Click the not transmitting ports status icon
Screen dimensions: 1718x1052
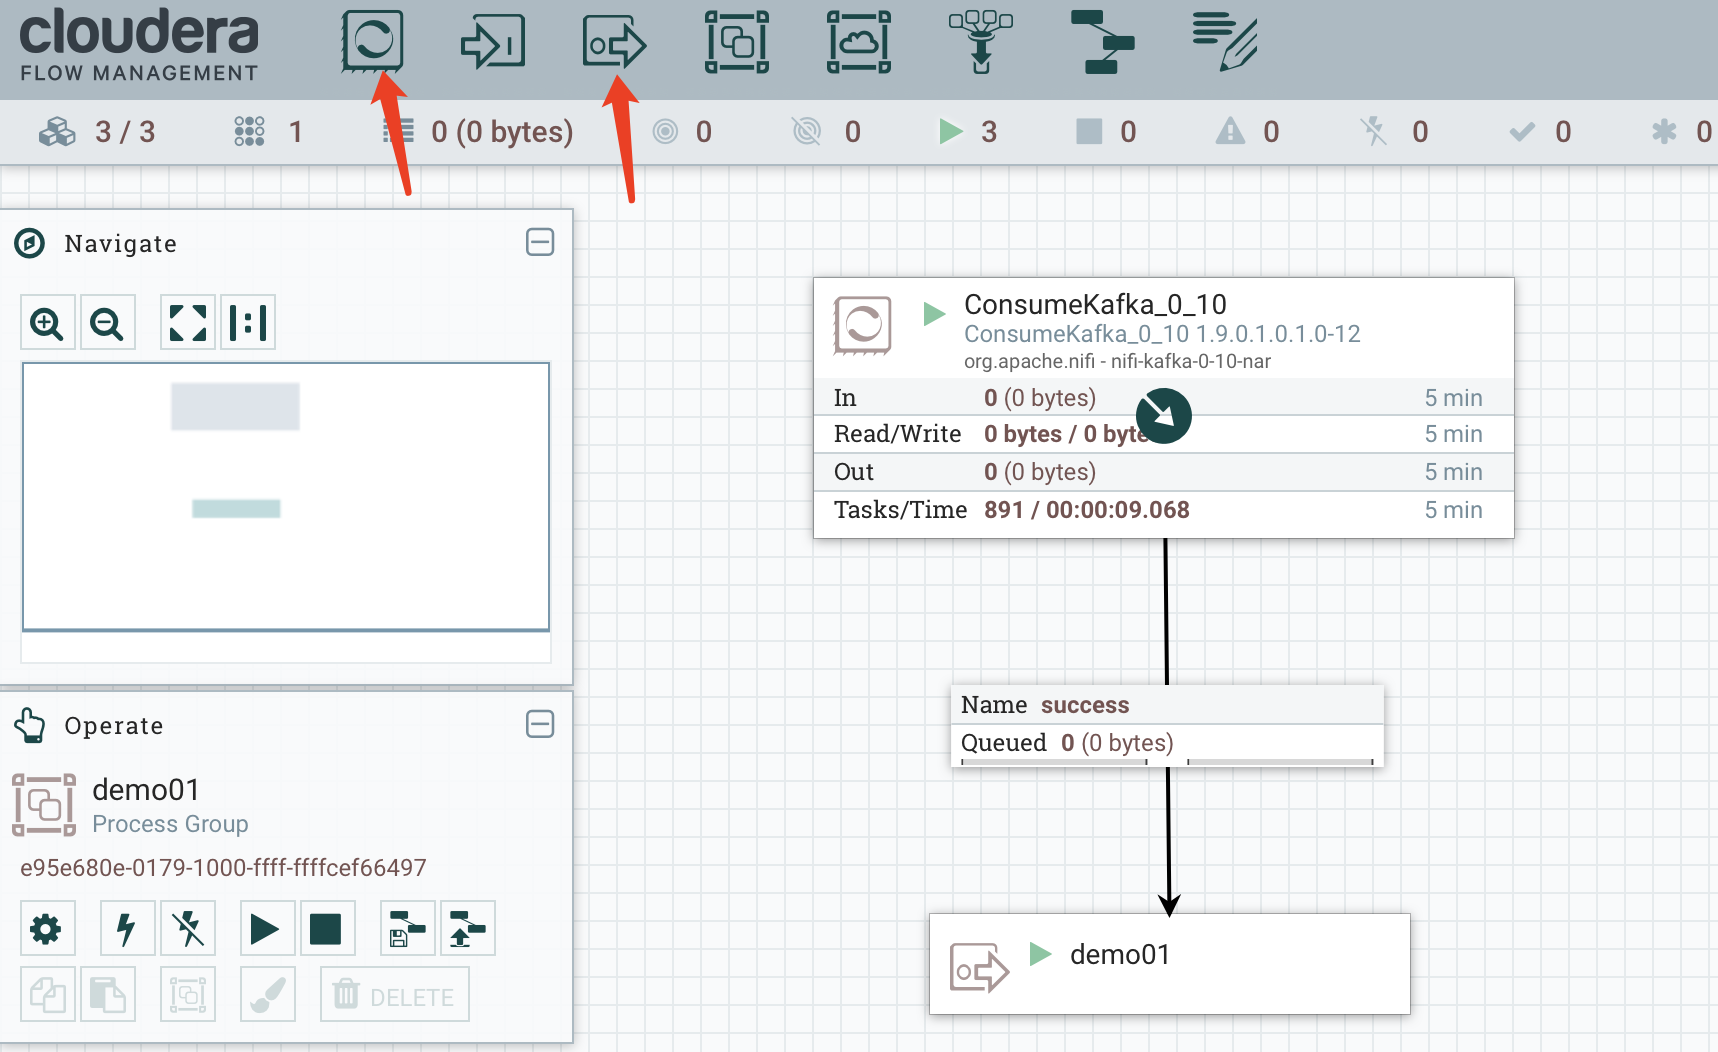[806, 131]
